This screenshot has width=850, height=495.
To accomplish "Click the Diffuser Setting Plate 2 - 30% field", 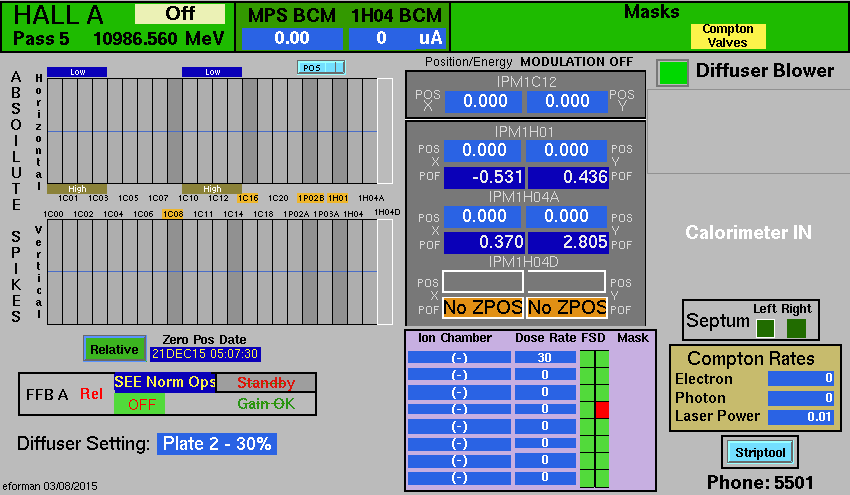I will 217,443.
